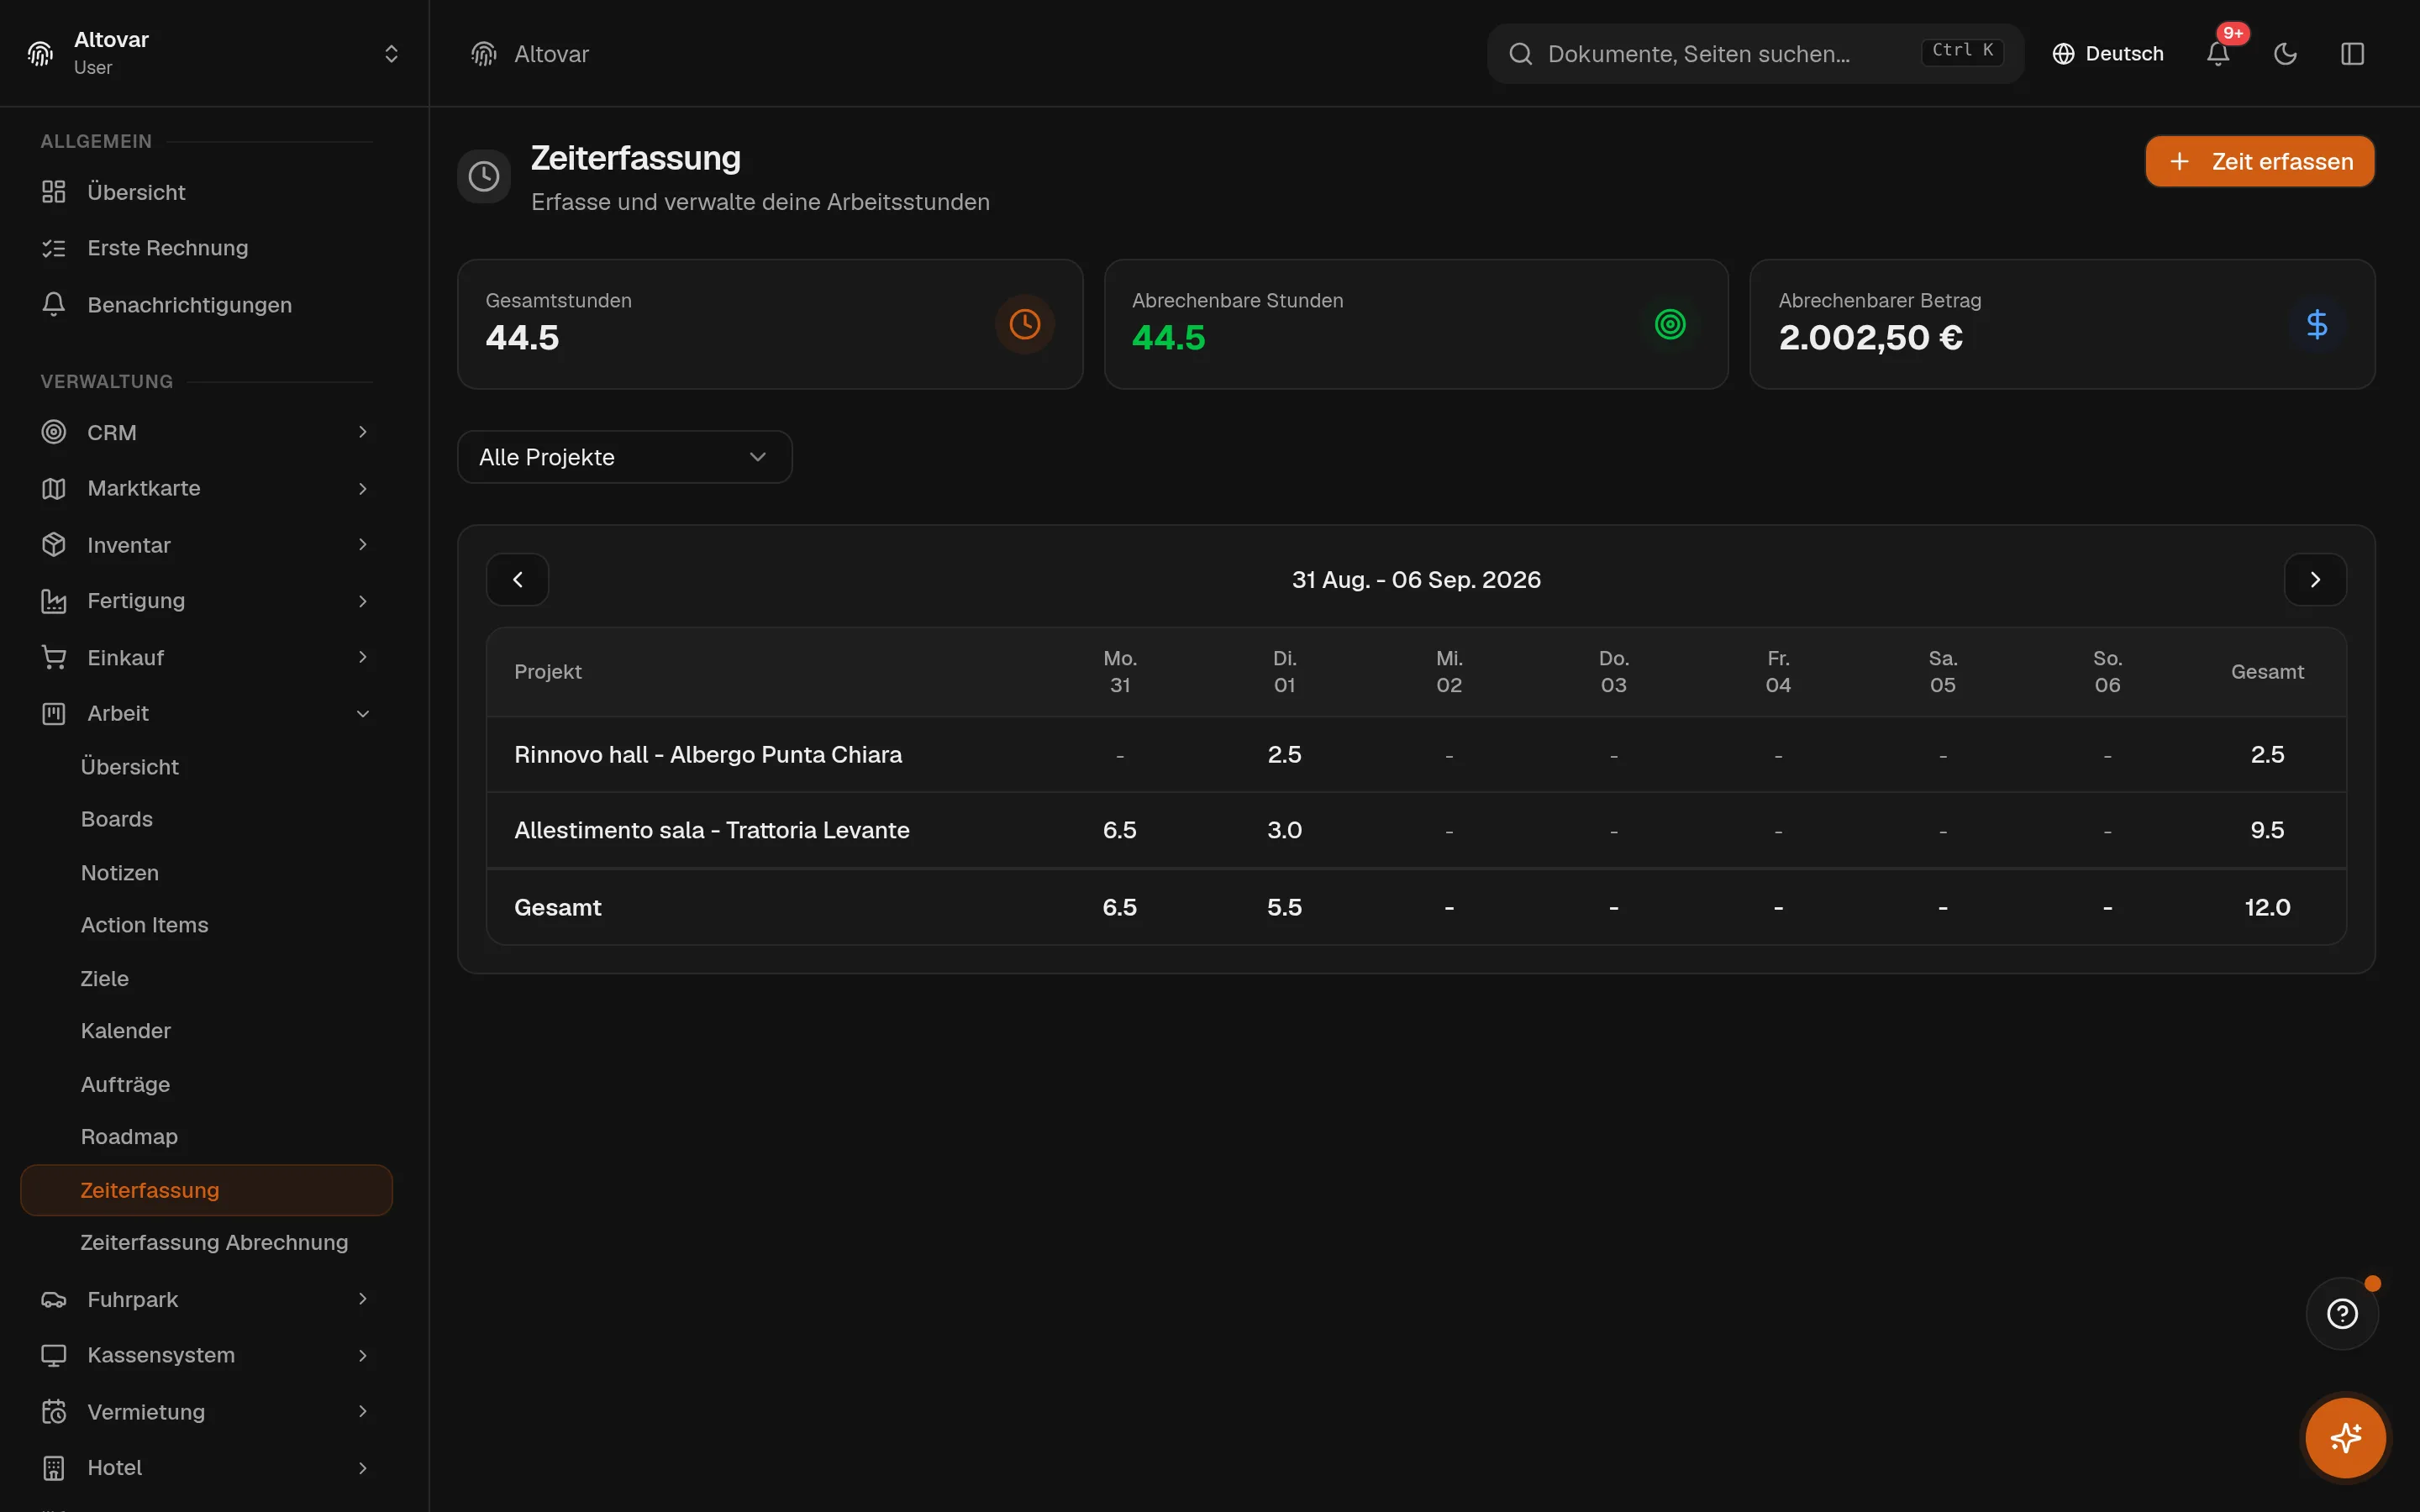Open notifications bell with 9+ badge
Viewport: 2420px width, 1512px height.
click(x=2218, y=54)
